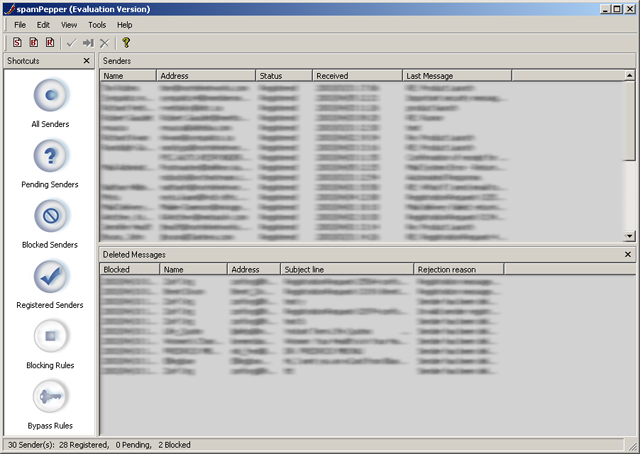Sort deleted messages by Subject line

347,269
